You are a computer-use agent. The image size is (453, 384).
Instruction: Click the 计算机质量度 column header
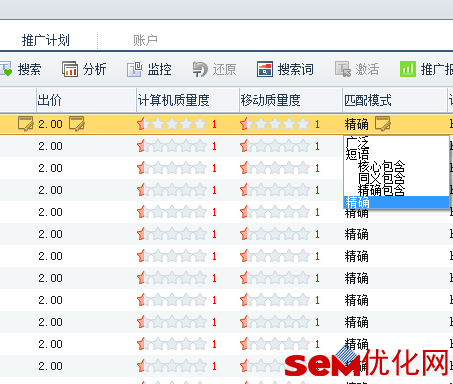pyautogui.click(x=188, y=100)
